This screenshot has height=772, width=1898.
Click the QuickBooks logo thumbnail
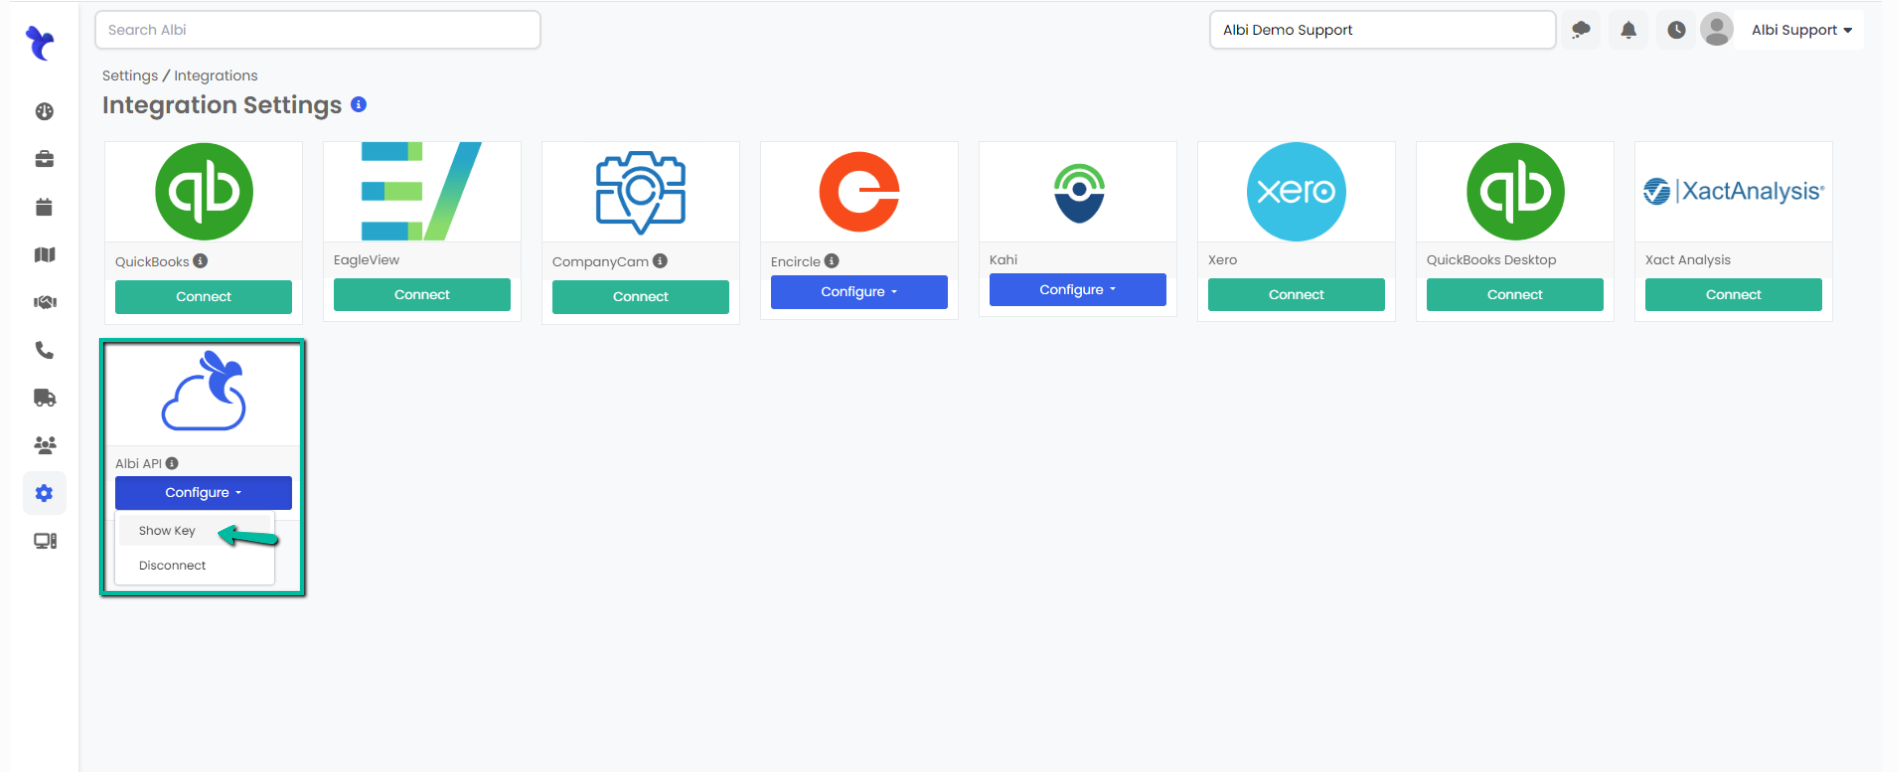204,191
